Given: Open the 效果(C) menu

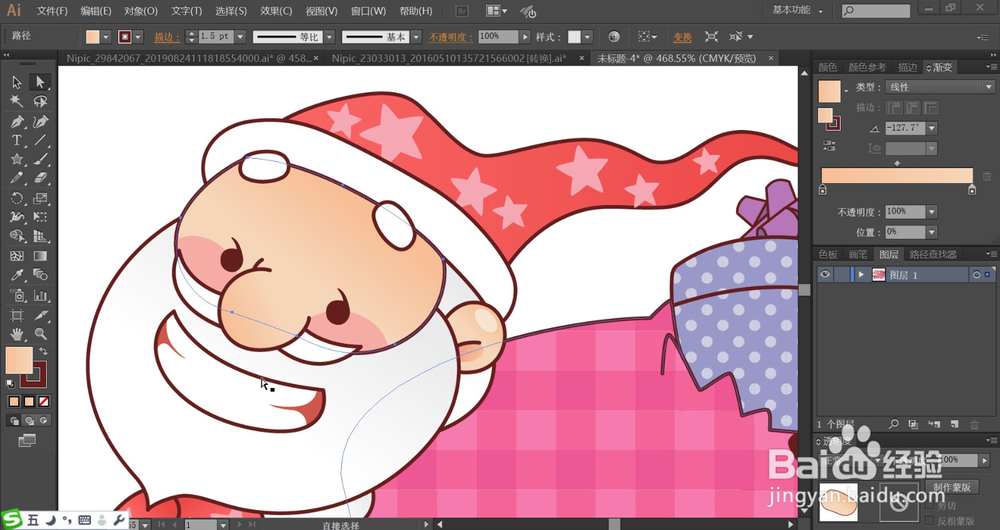Looking at the screenshot, I should (276, 11).
